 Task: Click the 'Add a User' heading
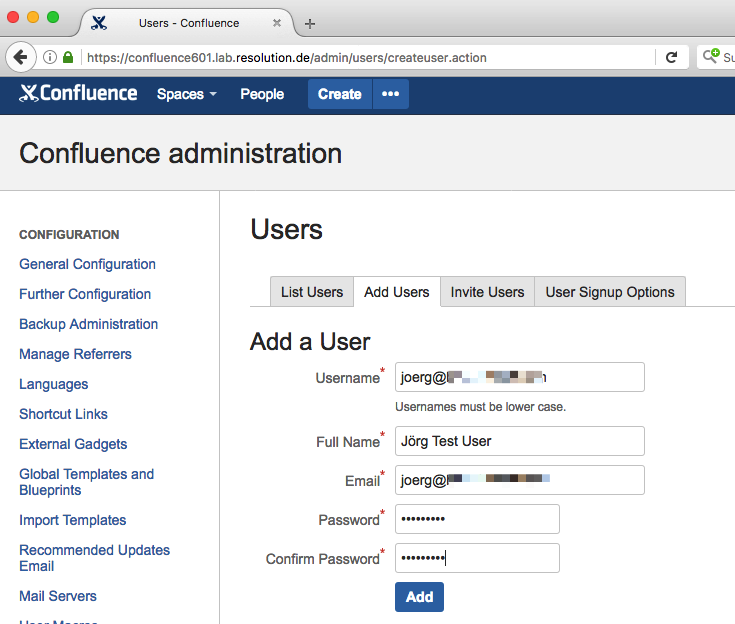310,341
